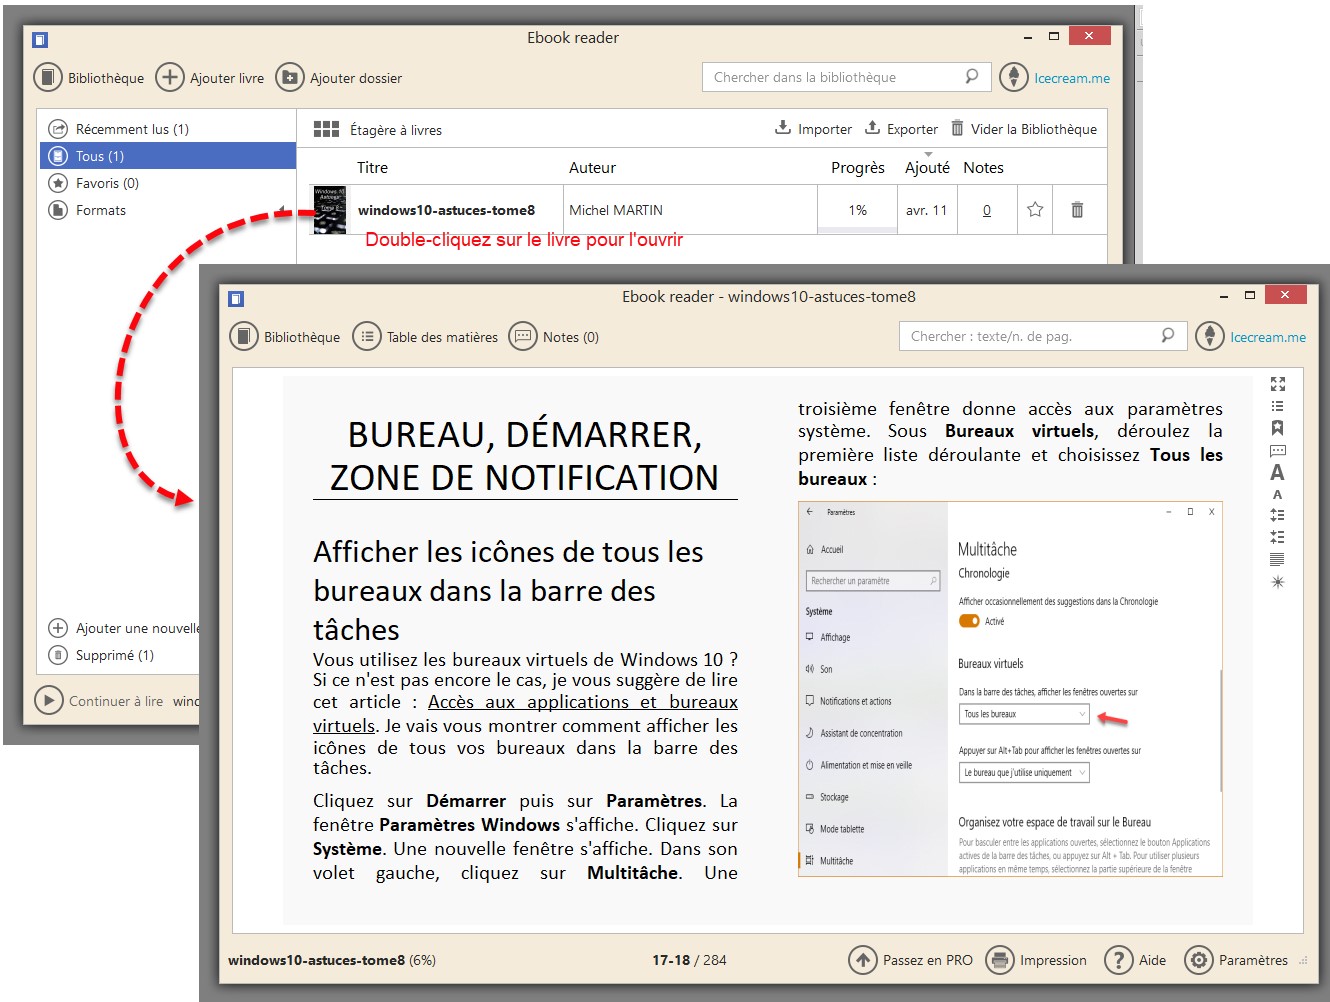This screenshot has height=1002, width=1330.
Task: Toggle the Chronologie Activé switch
Action: coord(969,621)
